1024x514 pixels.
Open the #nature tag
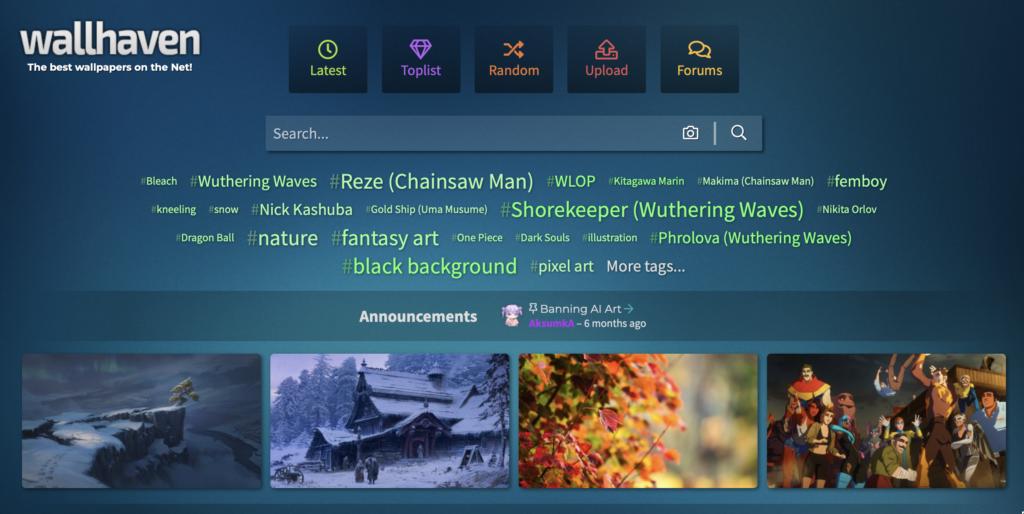[282, 238]
